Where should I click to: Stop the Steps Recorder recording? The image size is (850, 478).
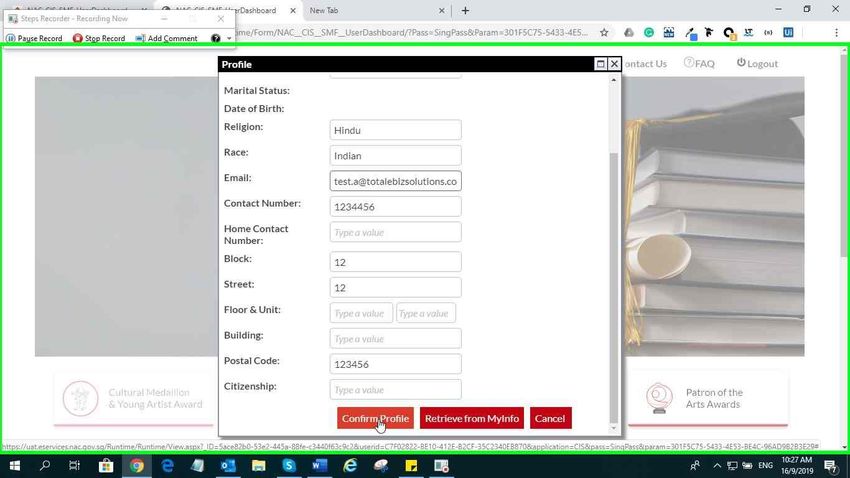point(99,38)
